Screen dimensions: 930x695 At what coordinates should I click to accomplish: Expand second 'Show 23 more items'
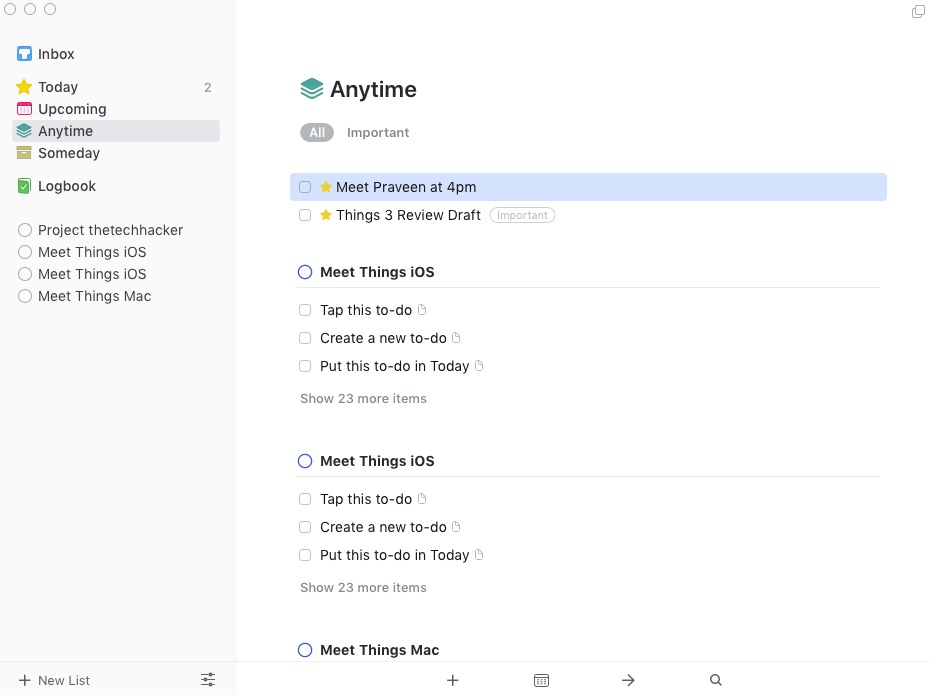pyautogui.click(x=363, y=588)
